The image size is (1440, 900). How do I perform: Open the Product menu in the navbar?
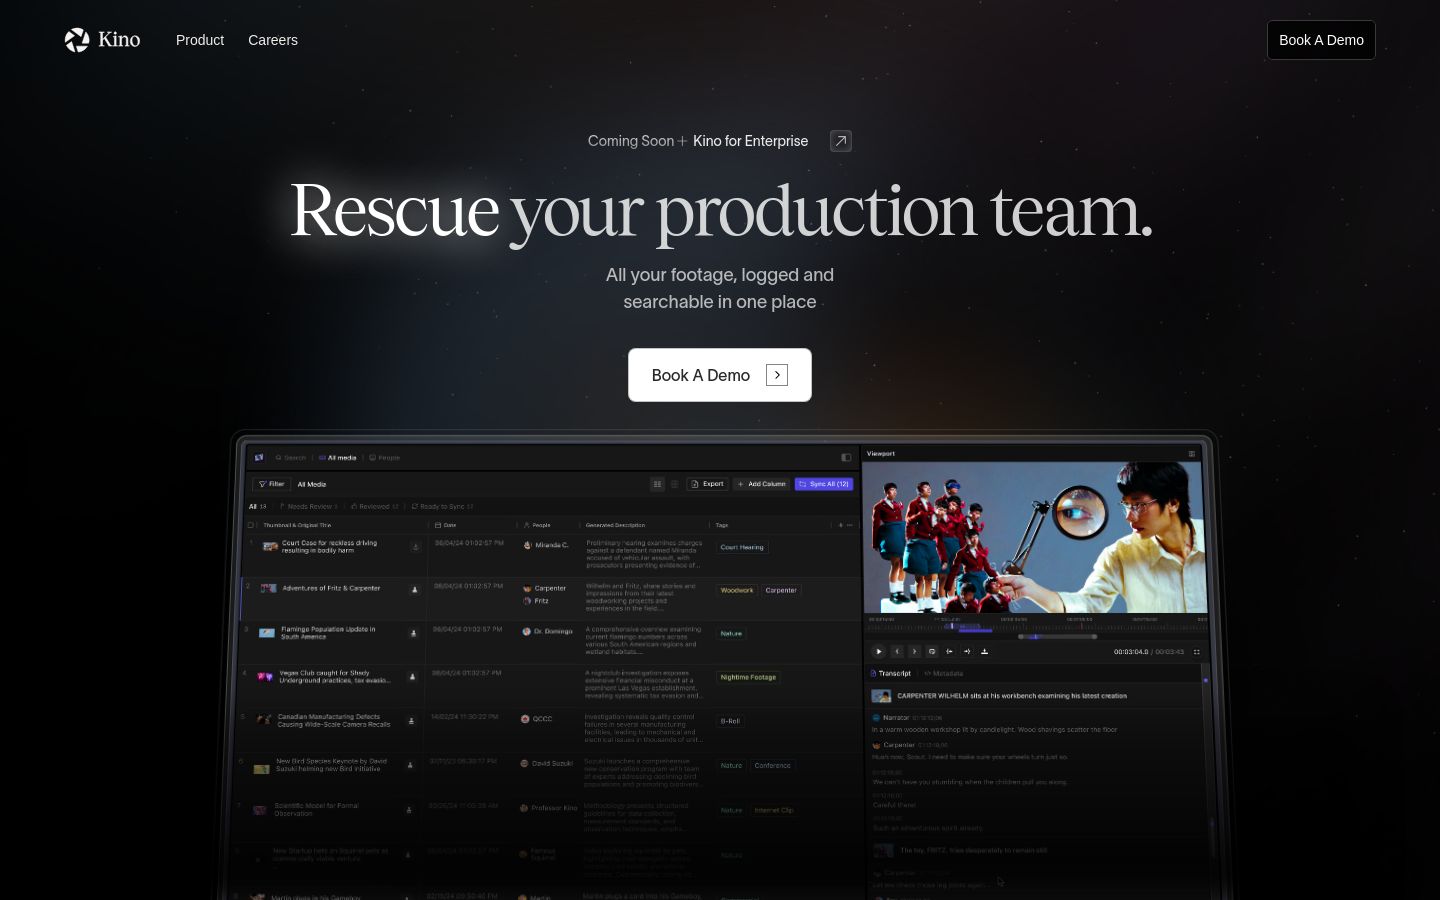[200, 40]
